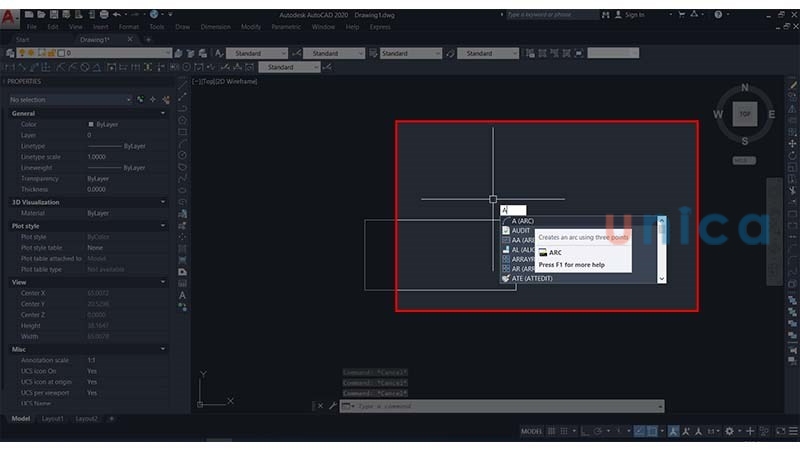800x450 pixels.
Task: Click the ViewCube TOP face
Action: [744, 114]
